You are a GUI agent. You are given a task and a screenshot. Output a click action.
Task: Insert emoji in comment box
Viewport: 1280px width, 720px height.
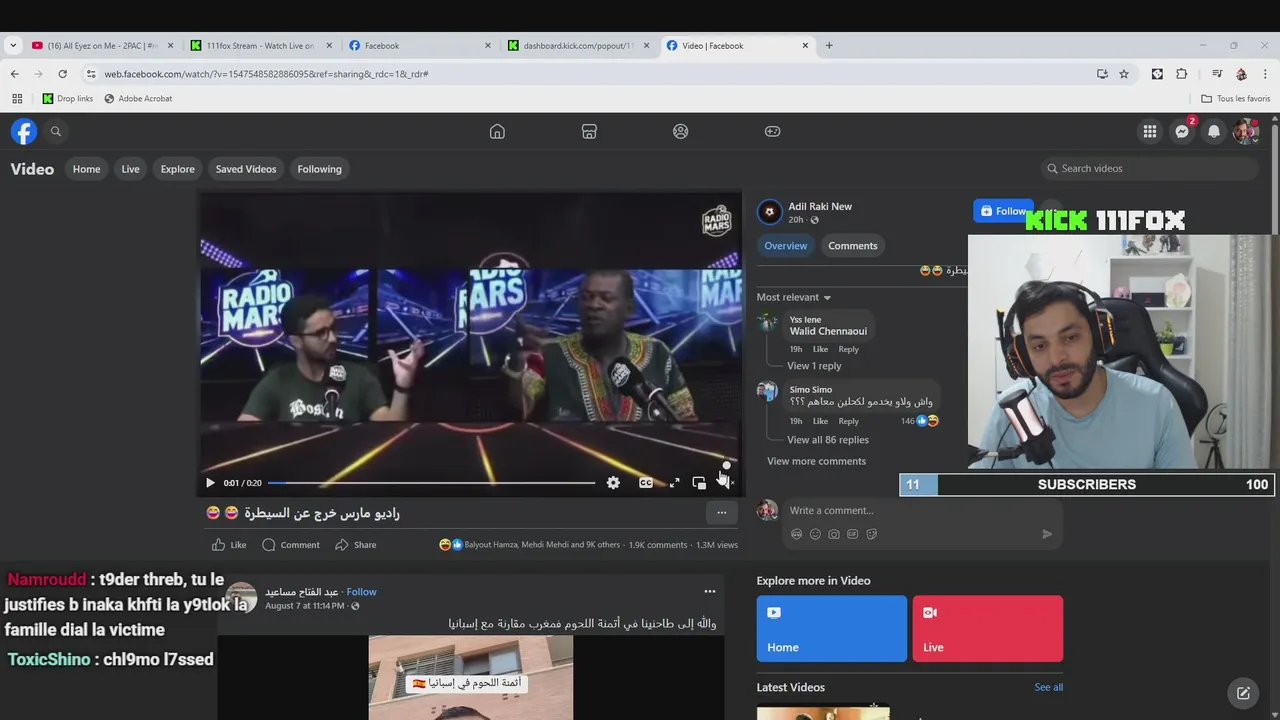click(x=815, y=534)
